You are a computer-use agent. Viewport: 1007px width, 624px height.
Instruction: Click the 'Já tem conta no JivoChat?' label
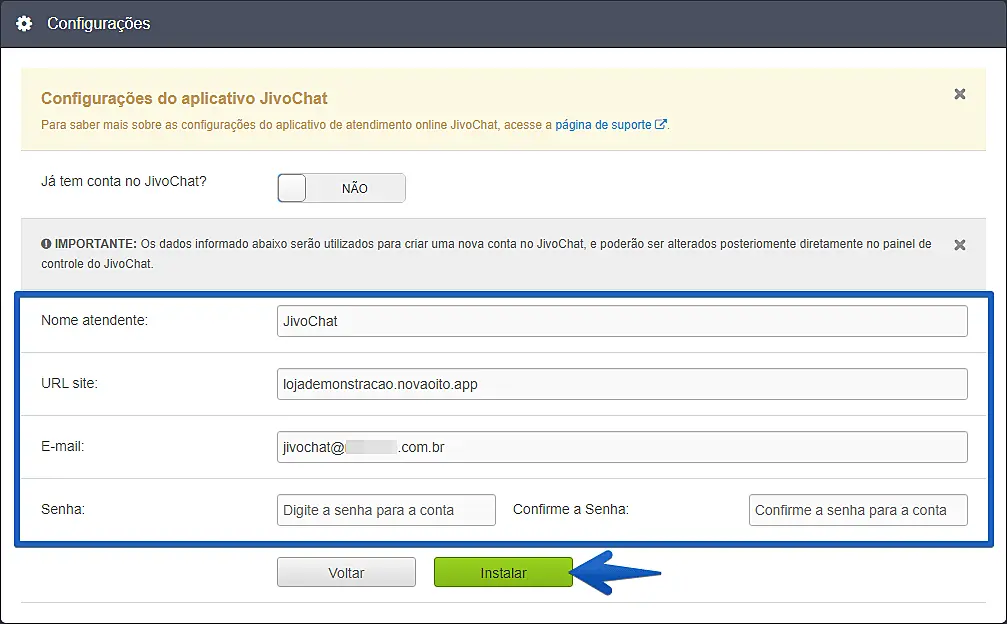(x=123, y=181)
